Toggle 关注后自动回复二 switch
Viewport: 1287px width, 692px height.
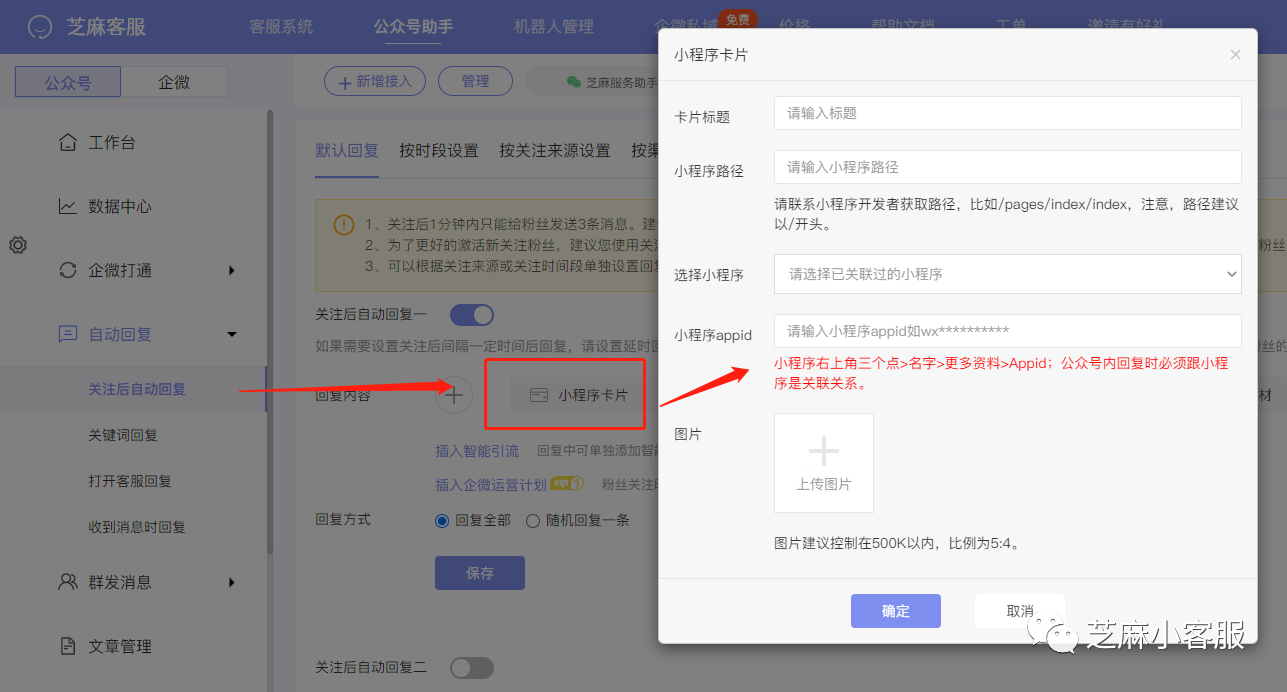point(472,667)
